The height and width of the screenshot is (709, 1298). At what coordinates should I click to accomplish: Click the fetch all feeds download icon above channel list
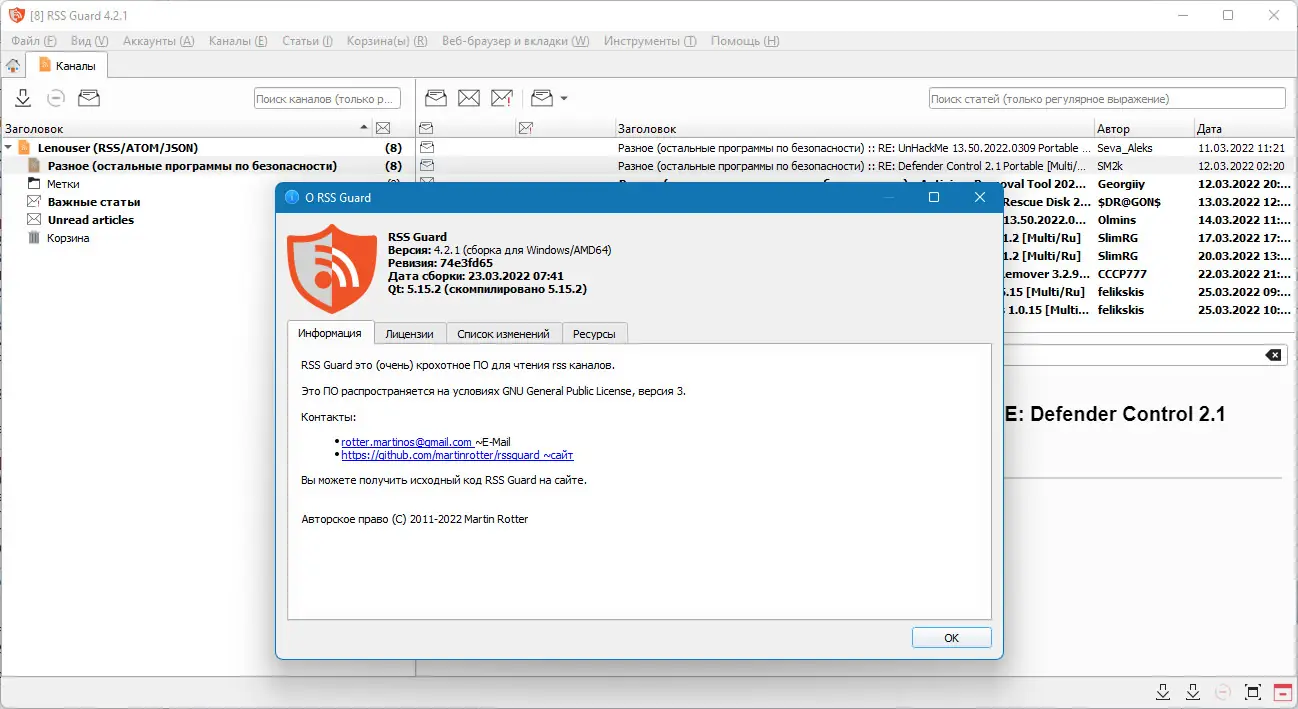[x=23, y=98]
